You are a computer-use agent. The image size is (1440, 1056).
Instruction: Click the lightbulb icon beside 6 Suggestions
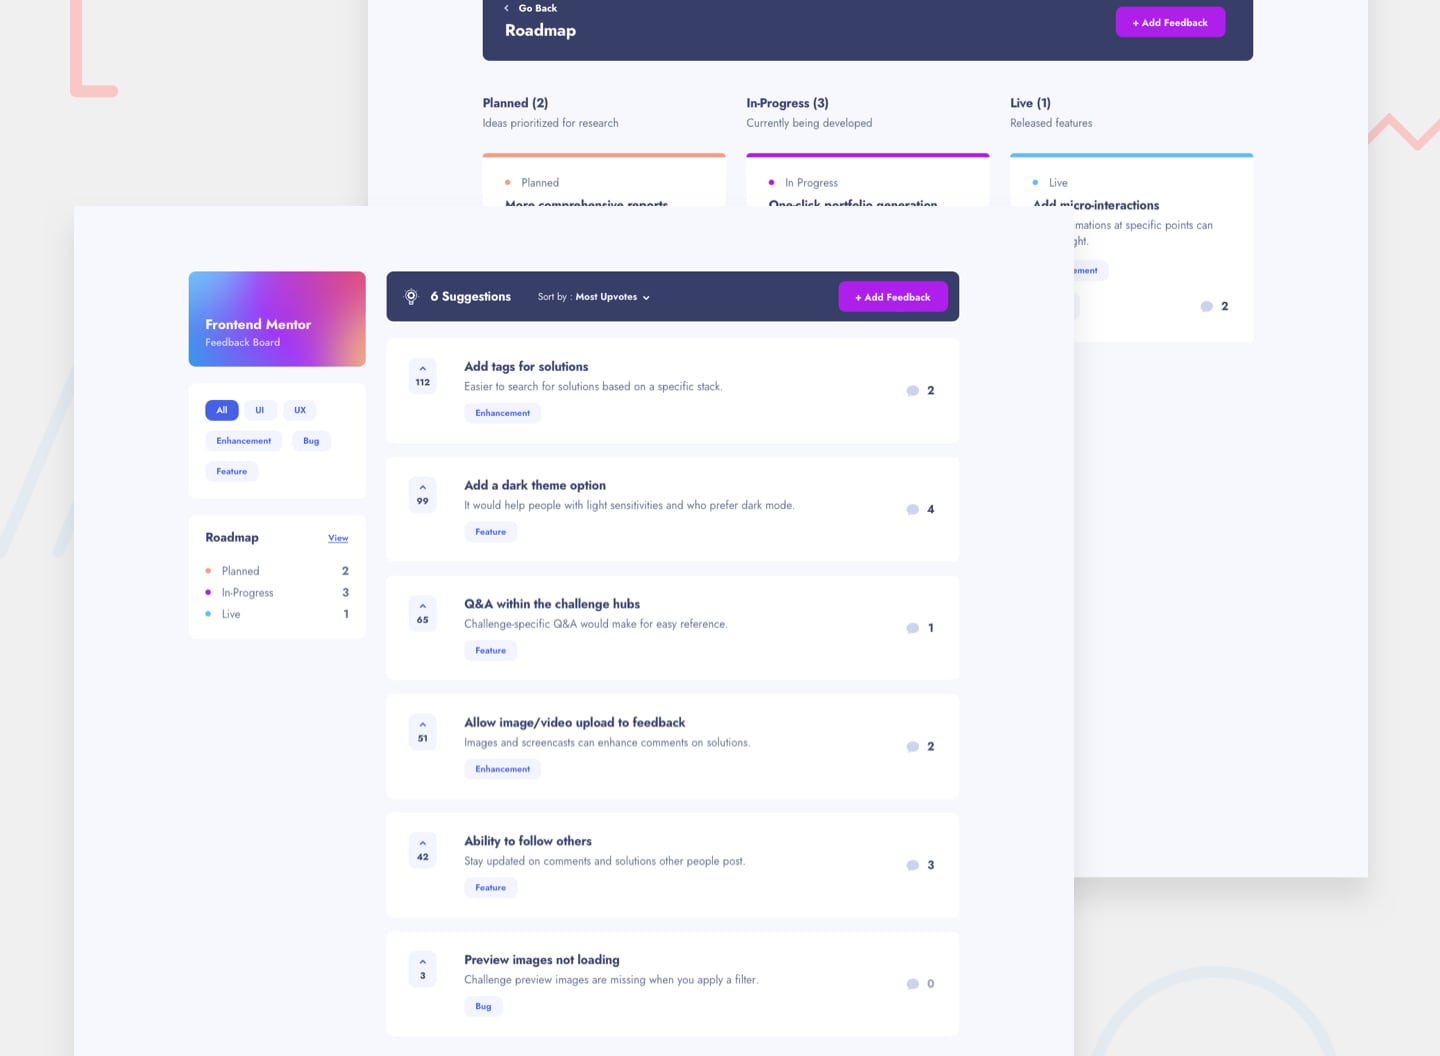point(410,296)
